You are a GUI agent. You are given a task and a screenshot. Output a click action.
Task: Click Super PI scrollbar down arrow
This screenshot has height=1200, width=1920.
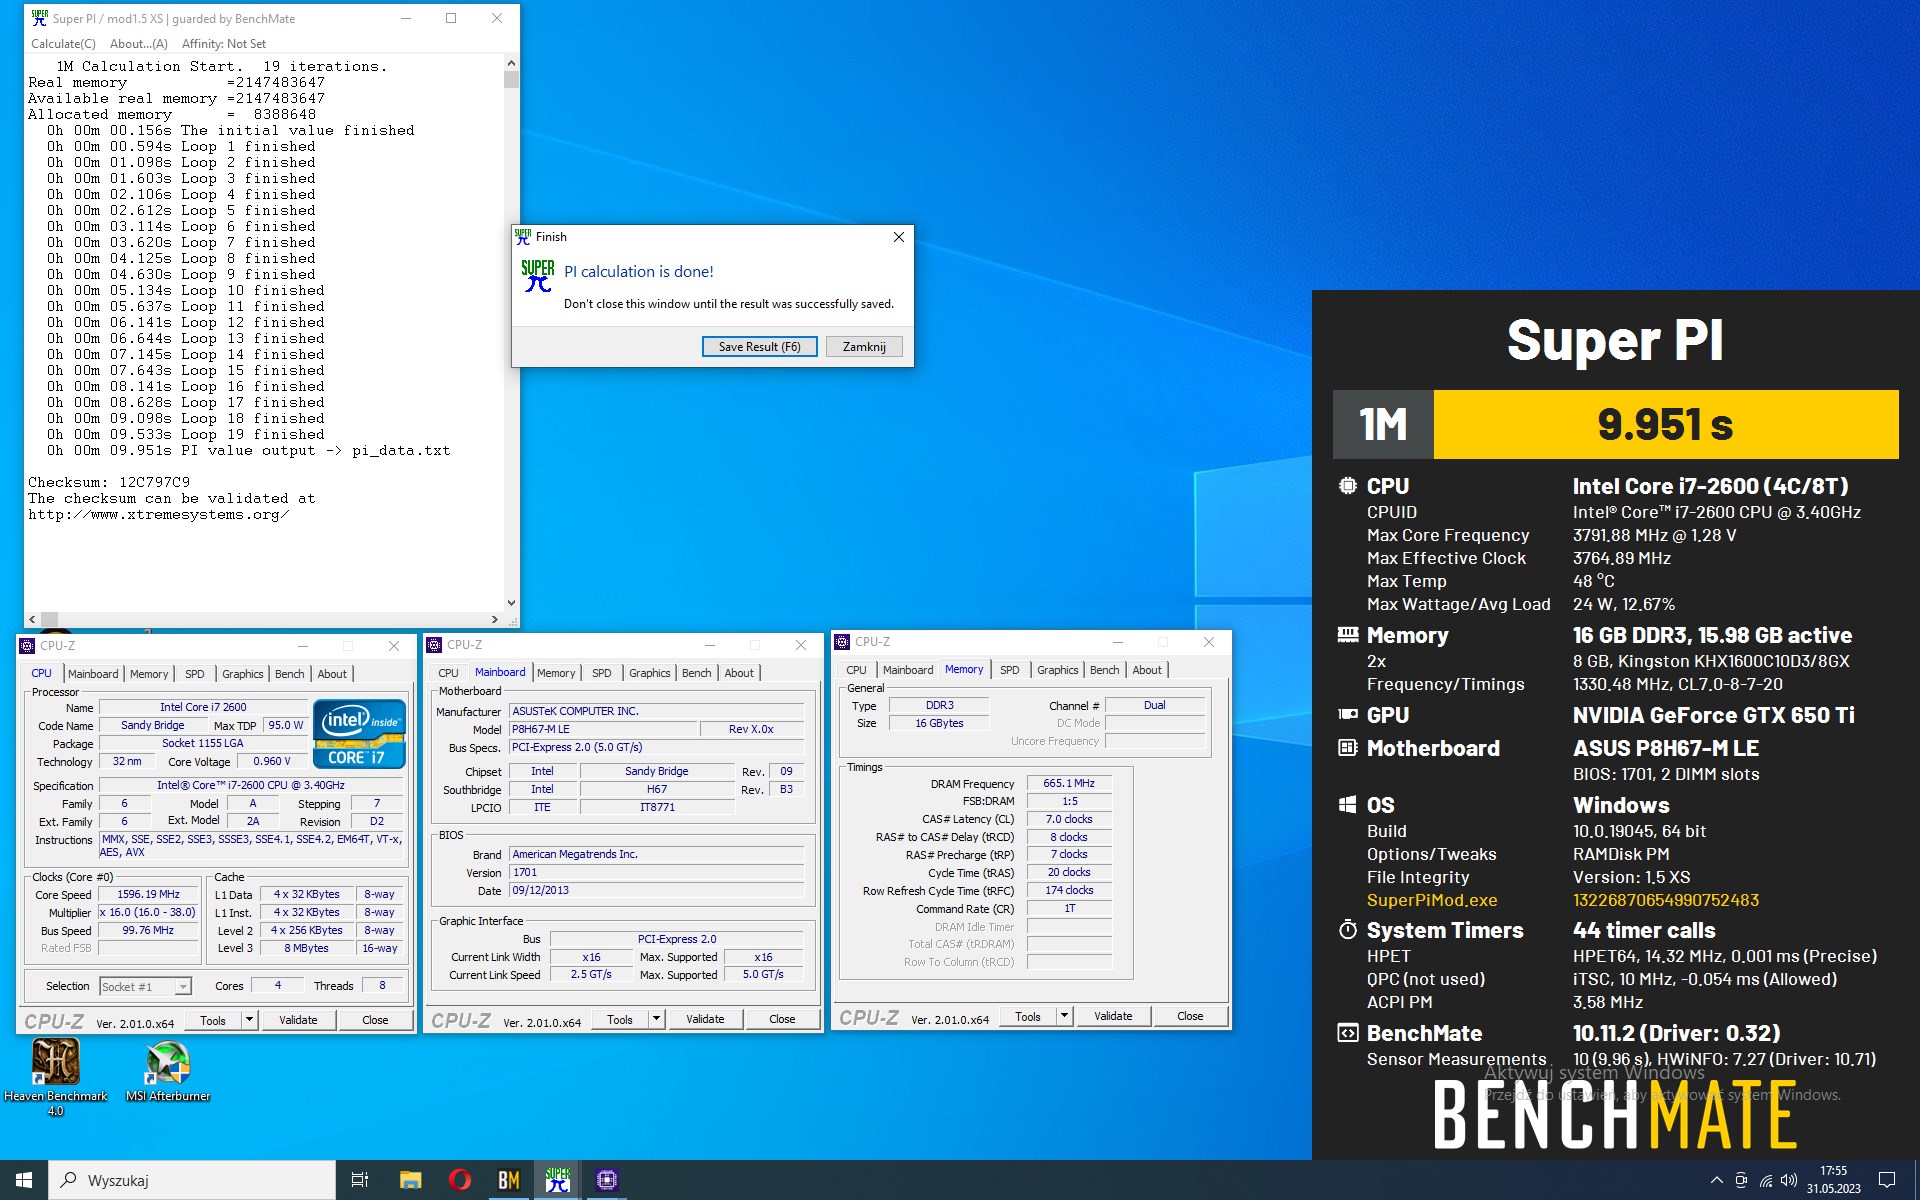511,603
